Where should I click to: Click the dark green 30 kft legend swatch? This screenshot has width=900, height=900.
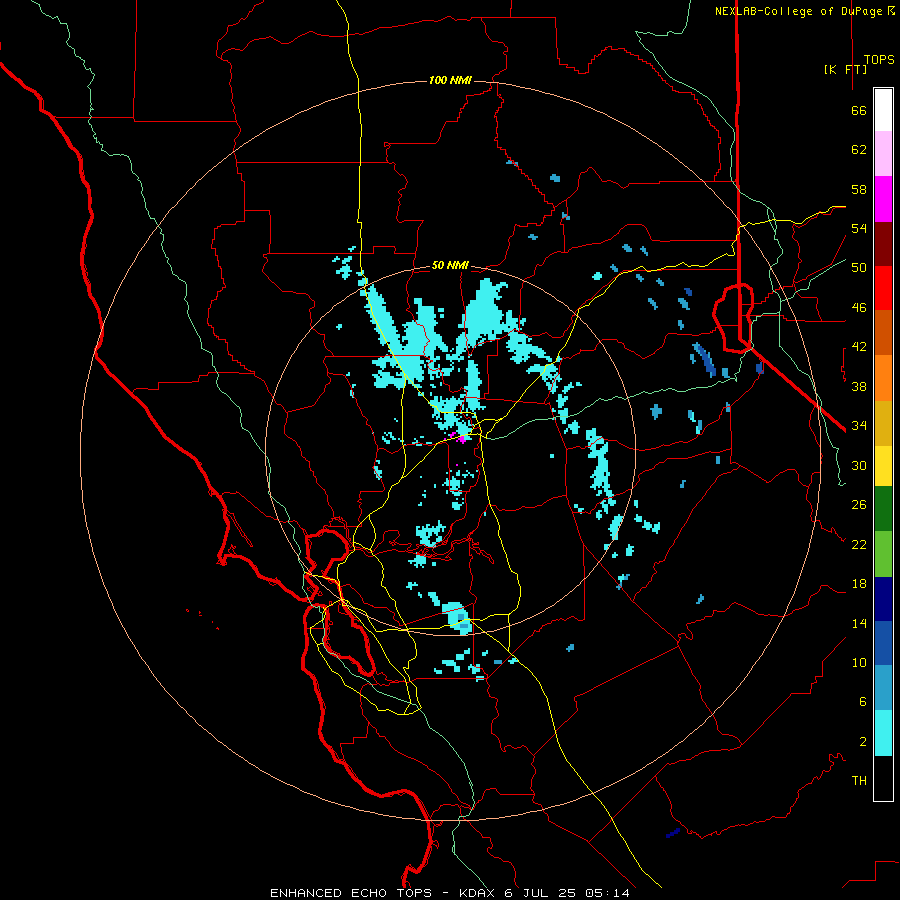coord(883,509)
